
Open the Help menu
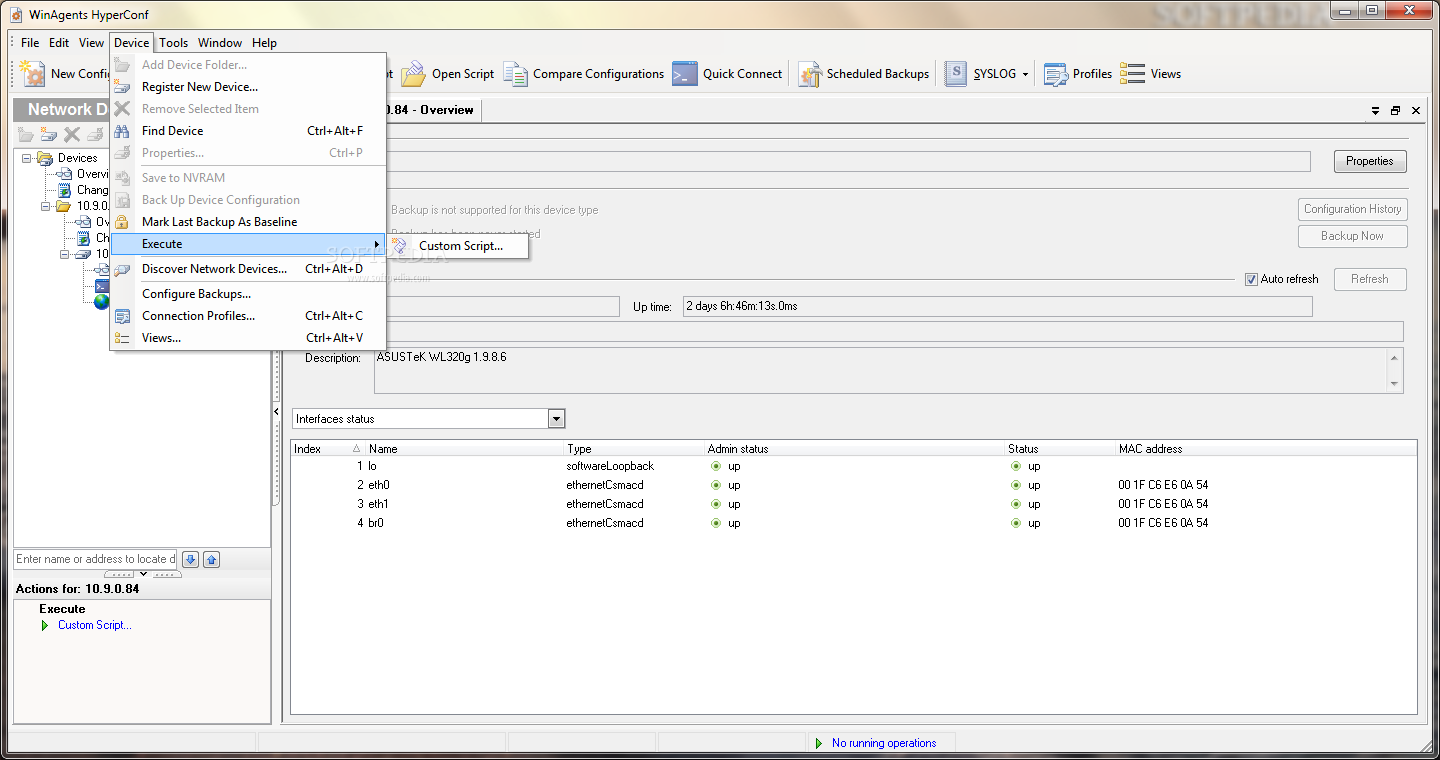pyautogui.click(x=265, y=43)
